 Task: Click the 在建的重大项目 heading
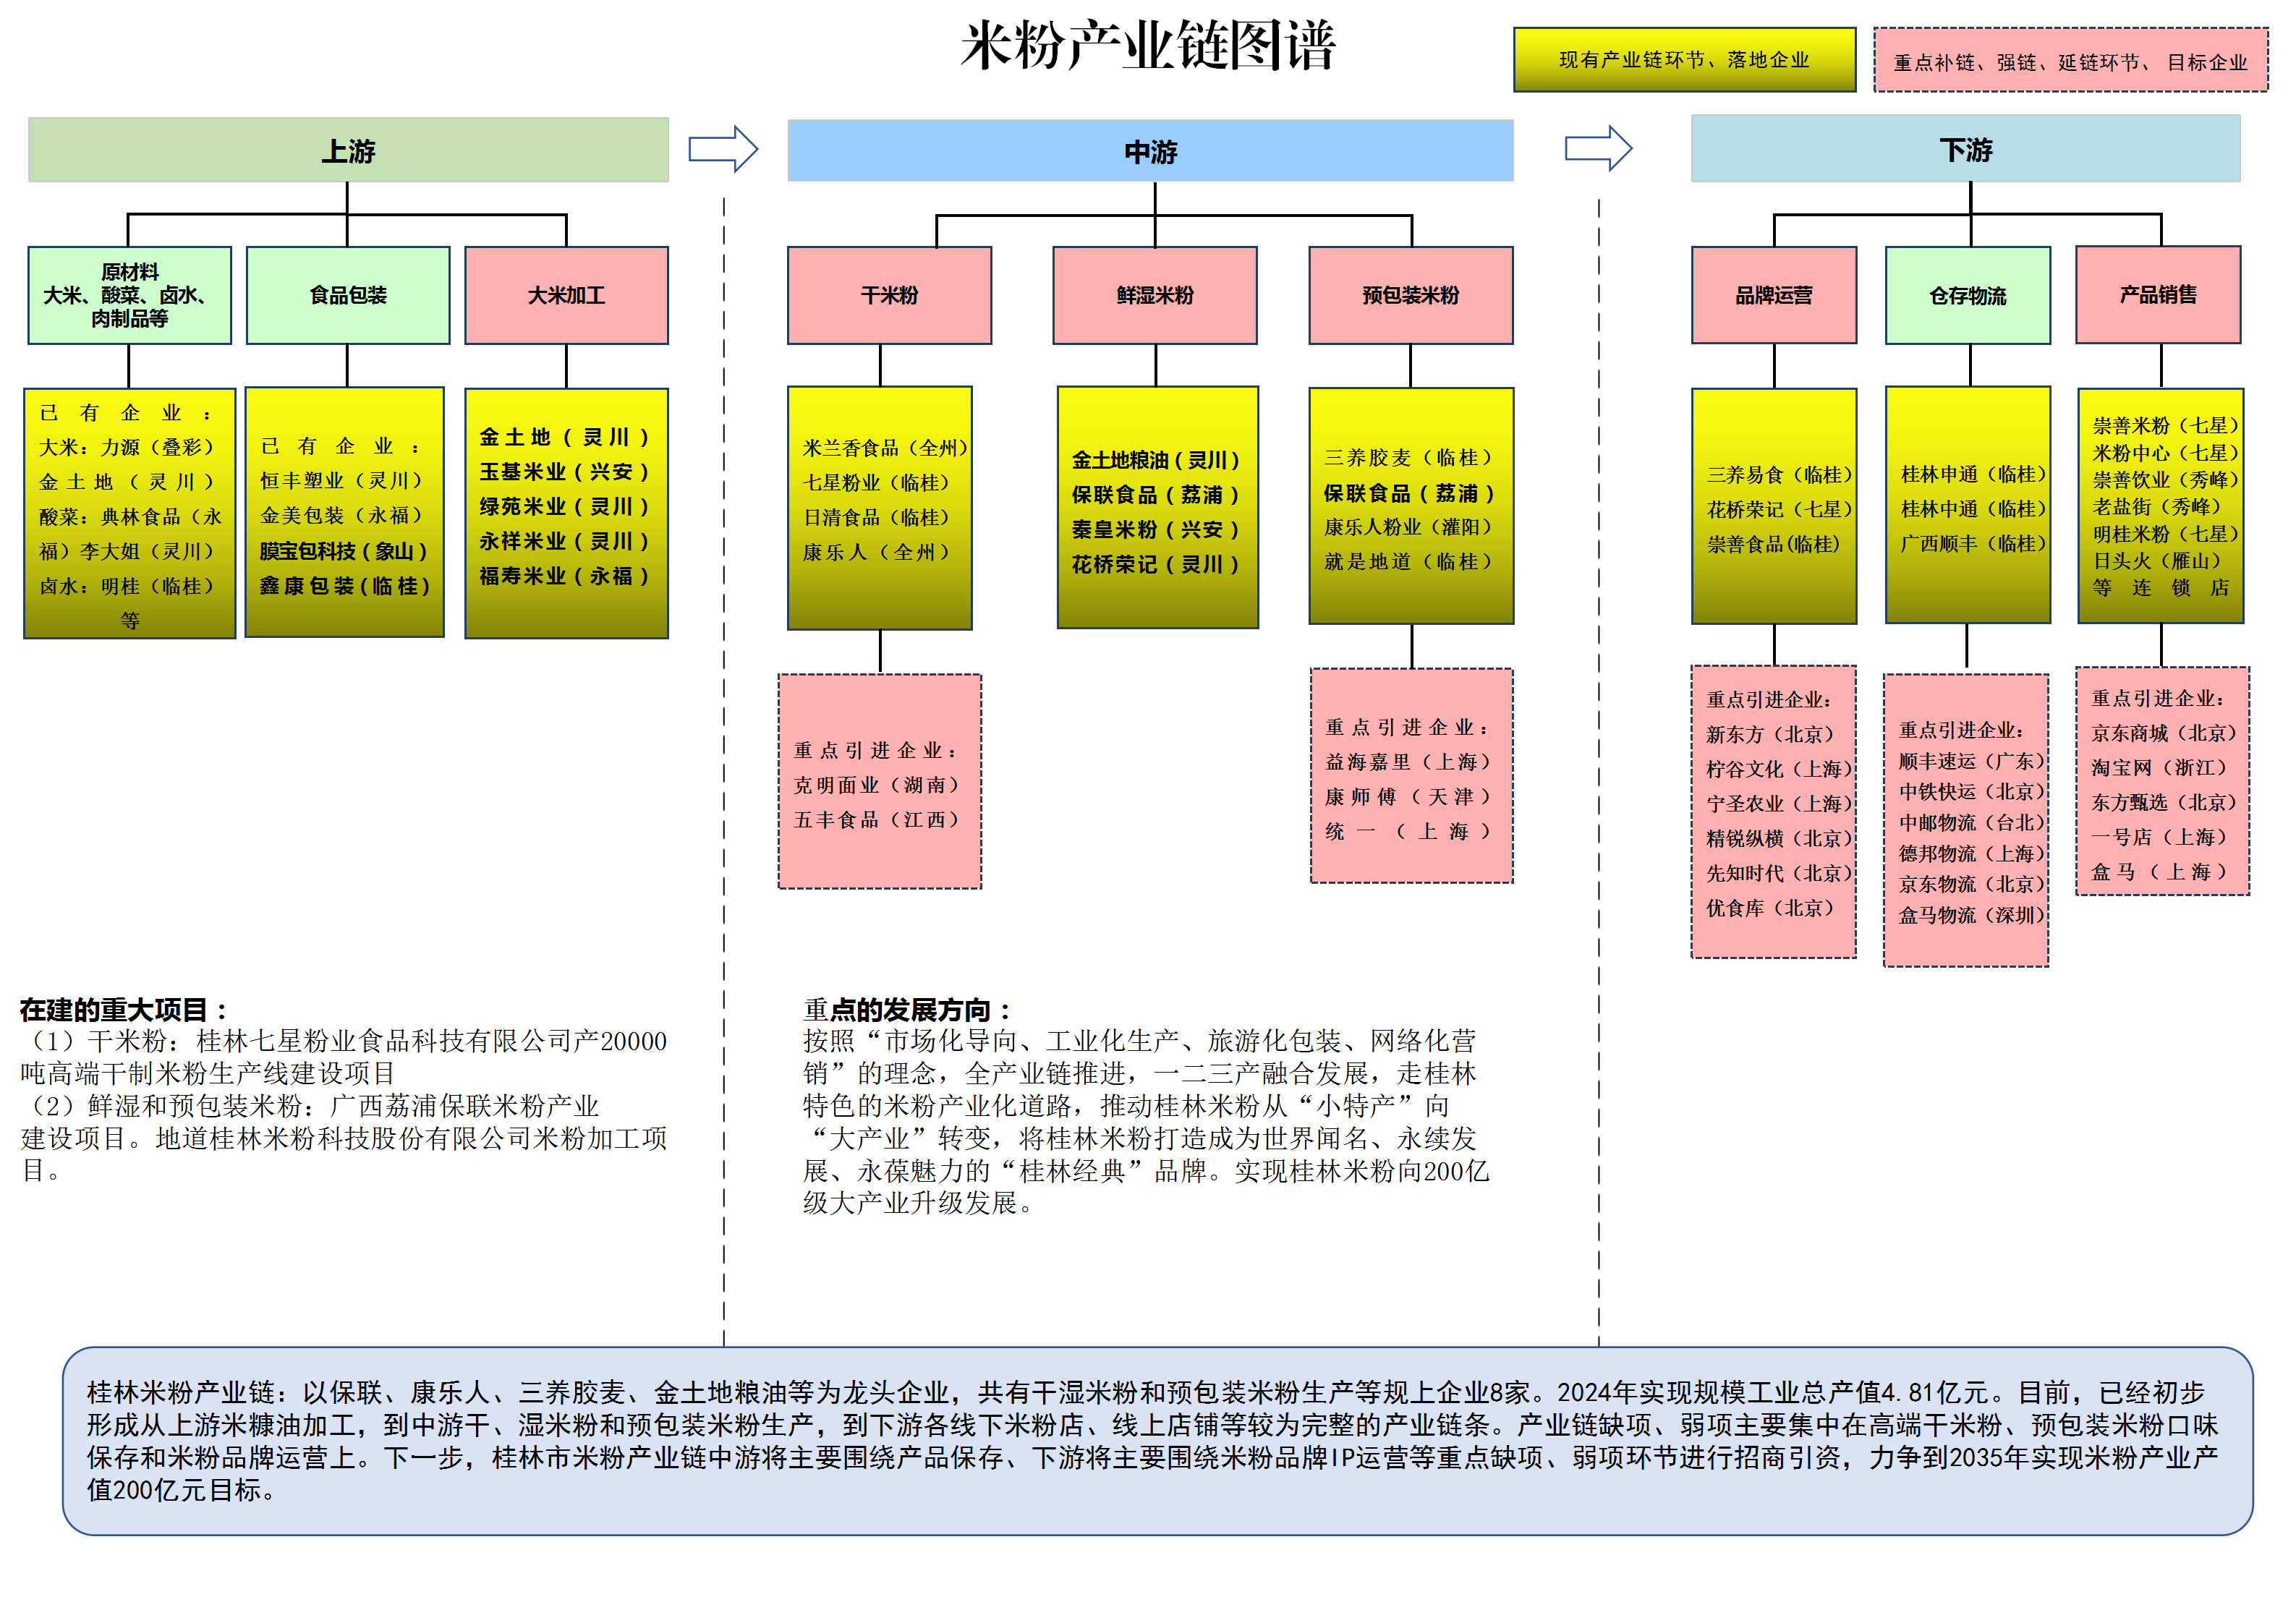(124, 1009)
